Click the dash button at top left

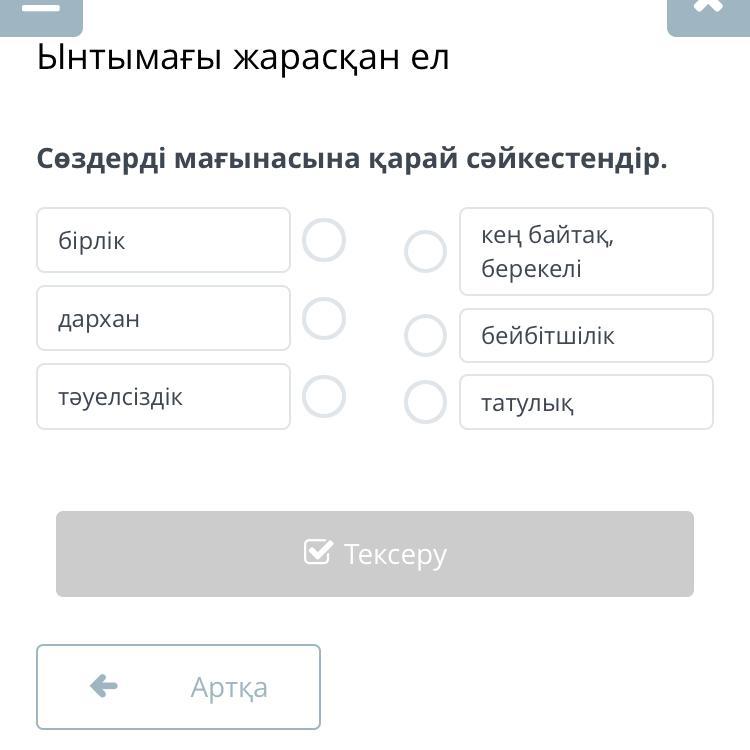40,10
